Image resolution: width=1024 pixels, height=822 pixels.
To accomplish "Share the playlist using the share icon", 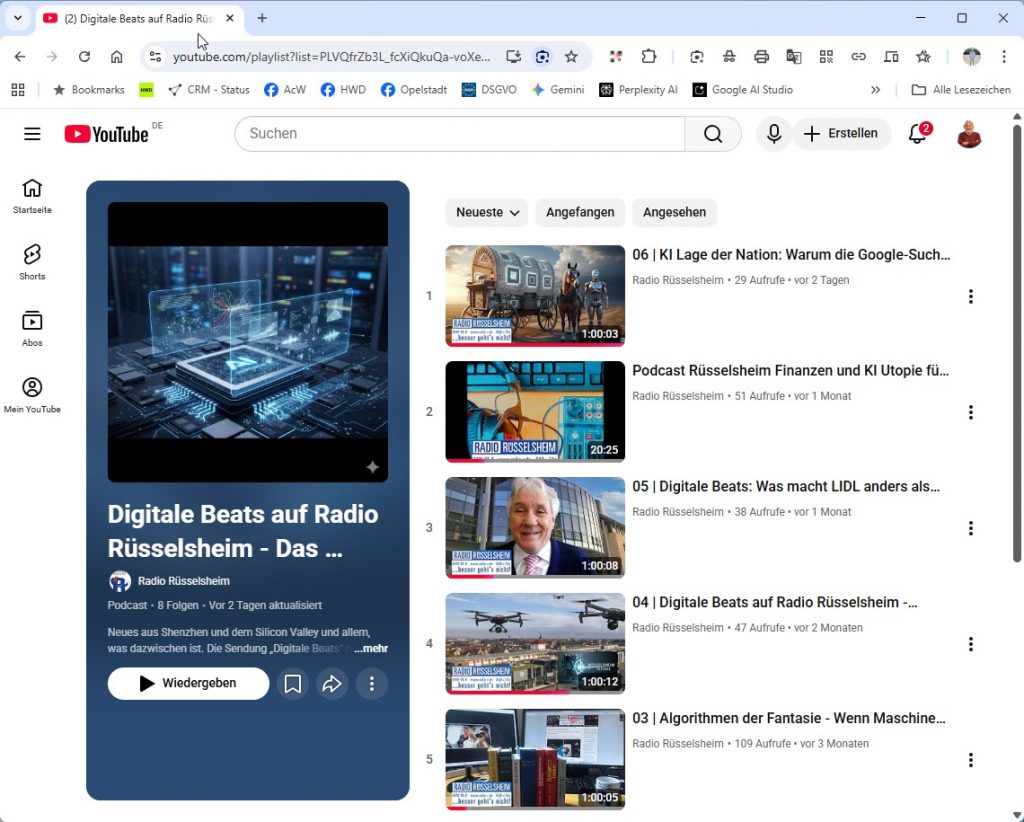I will (332, 683).
